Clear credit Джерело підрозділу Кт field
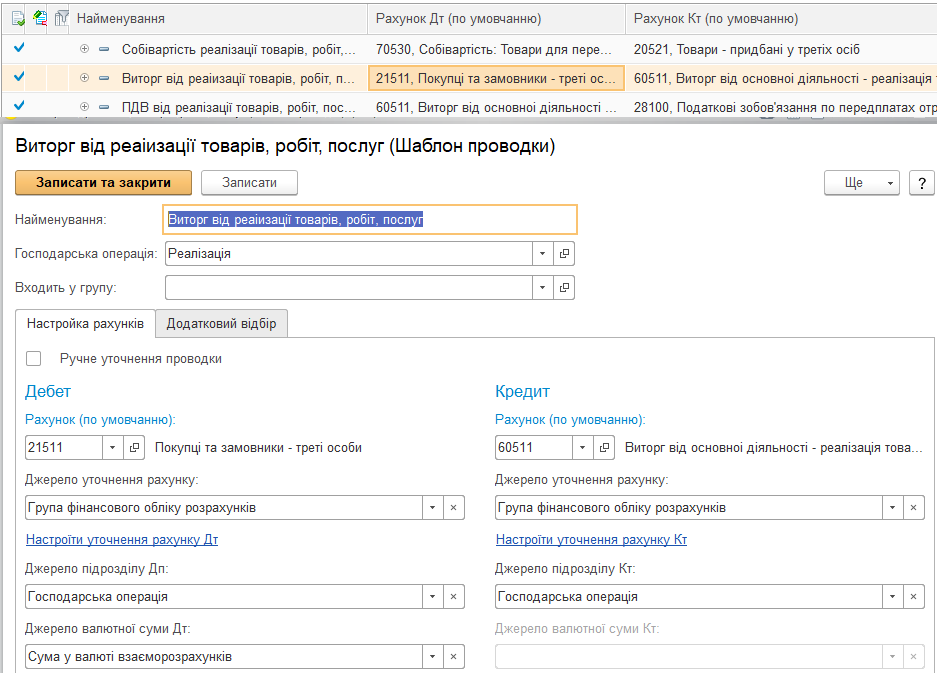The image size is (937, 673). click(913, 597)
